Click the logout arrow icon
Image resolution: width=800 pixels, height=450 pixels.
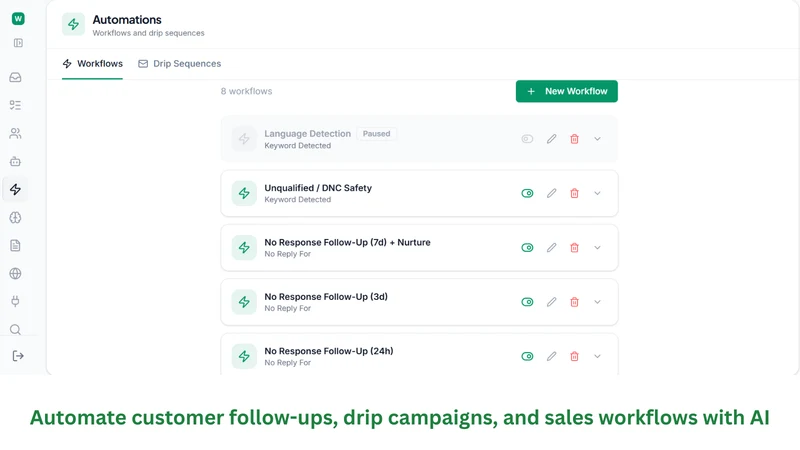click(18, 356)
